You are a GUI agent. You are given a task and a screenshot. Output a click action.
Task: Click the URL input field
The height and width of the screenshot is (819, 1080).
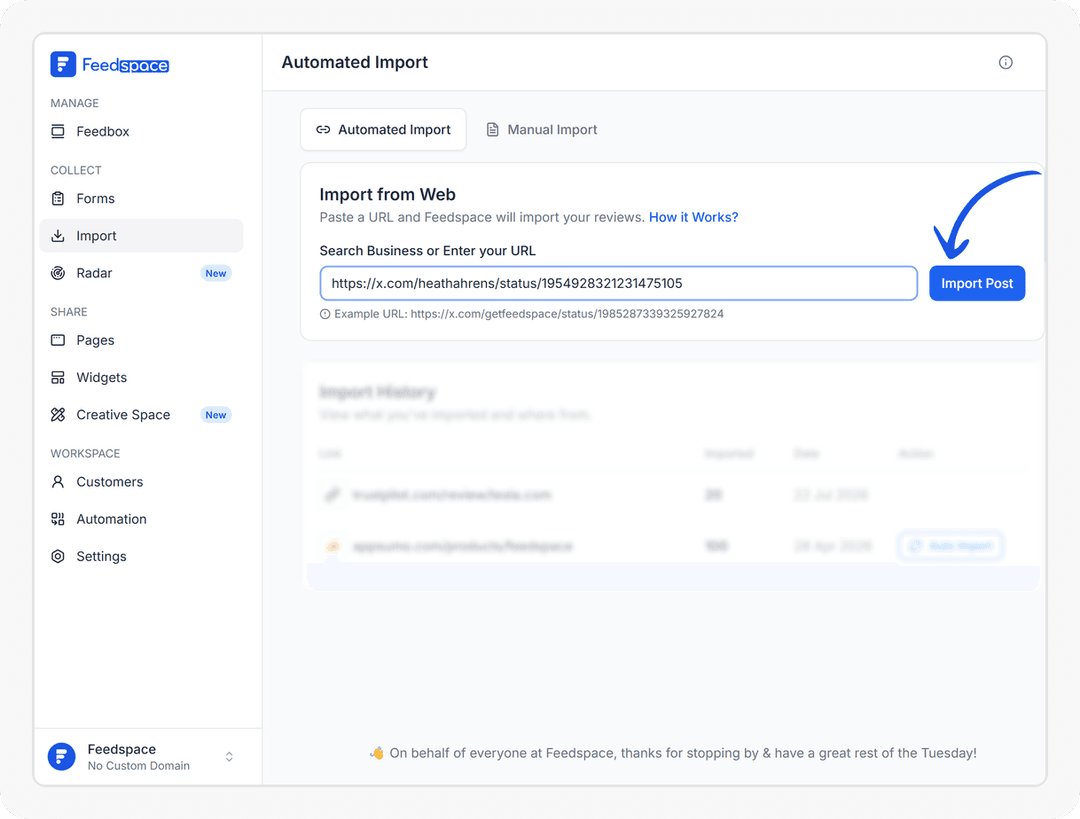[x=619, y=283]
